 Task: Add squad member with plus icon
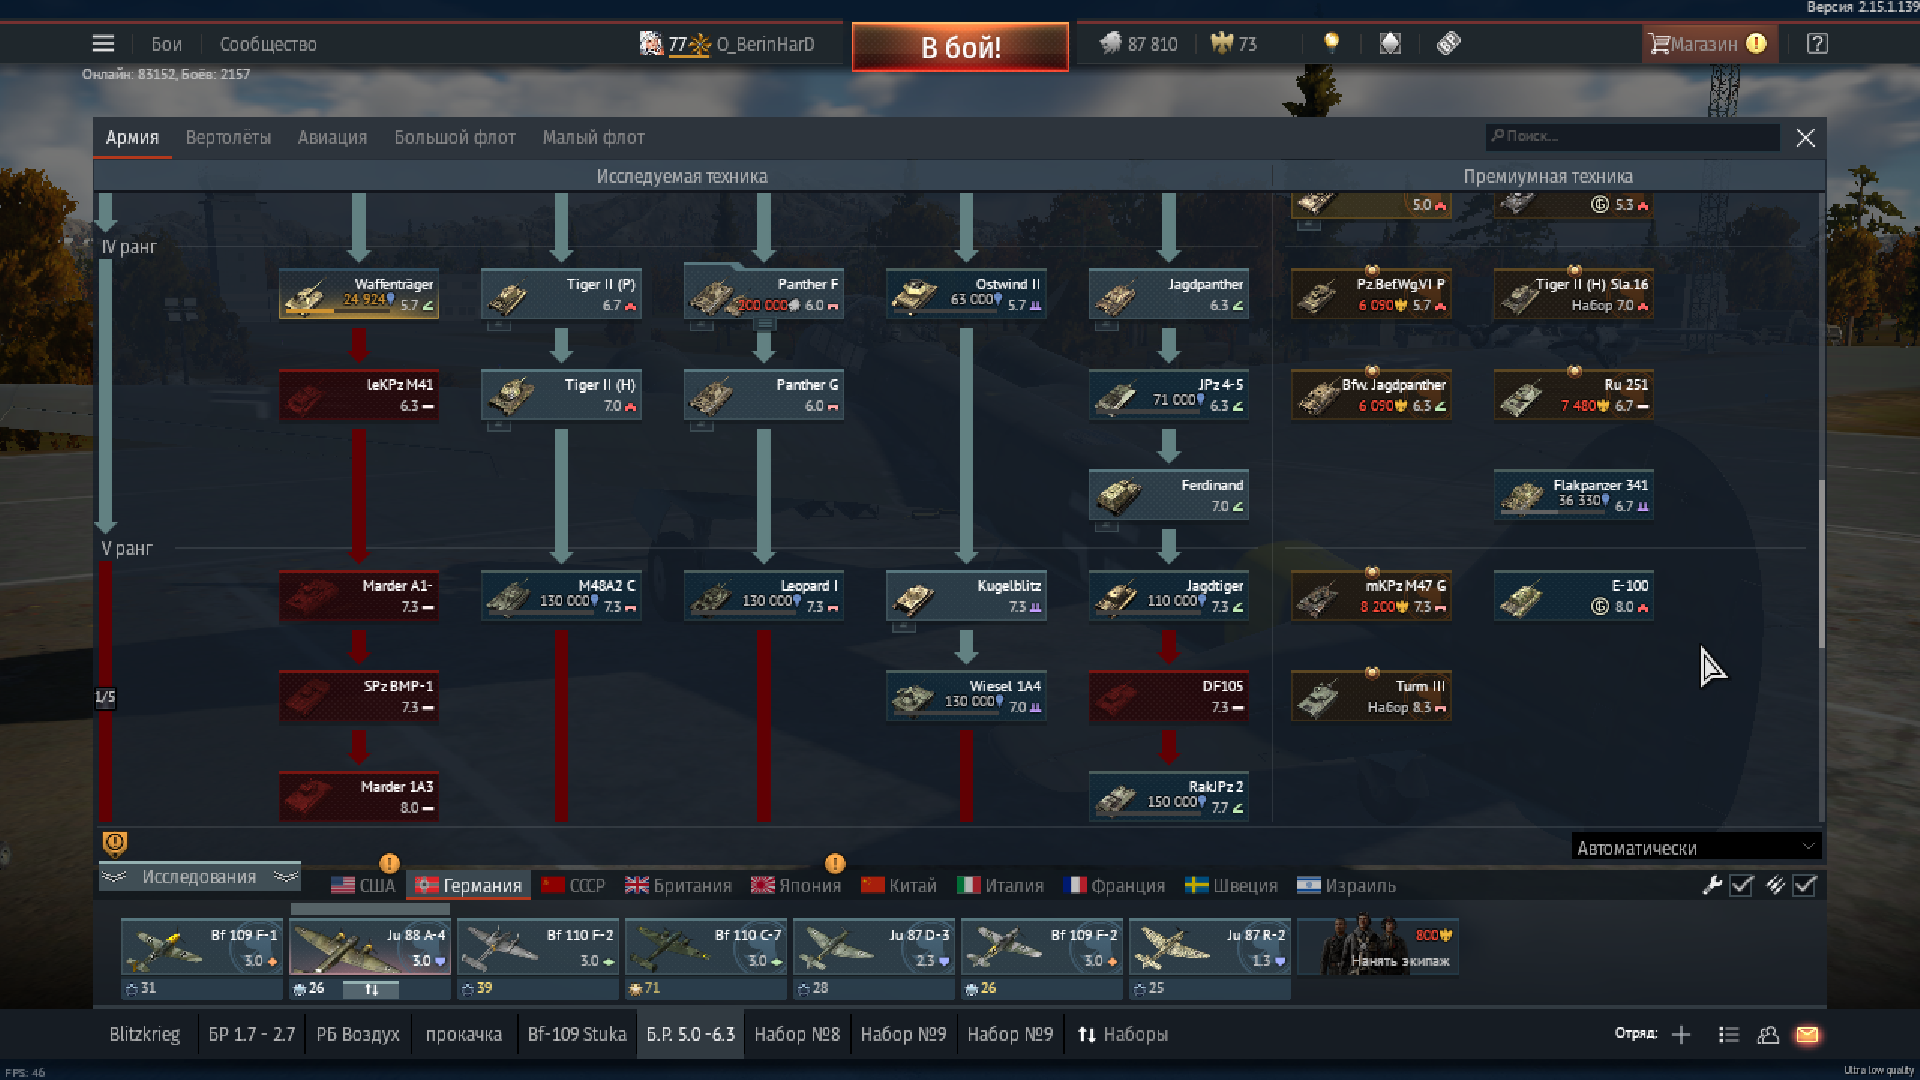(1681, 1035)
